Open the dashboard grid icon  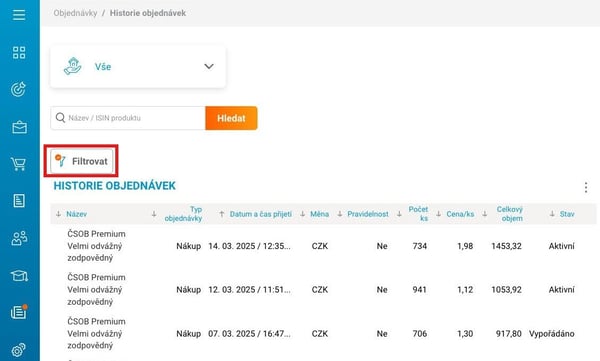click(x=19, y=52)
